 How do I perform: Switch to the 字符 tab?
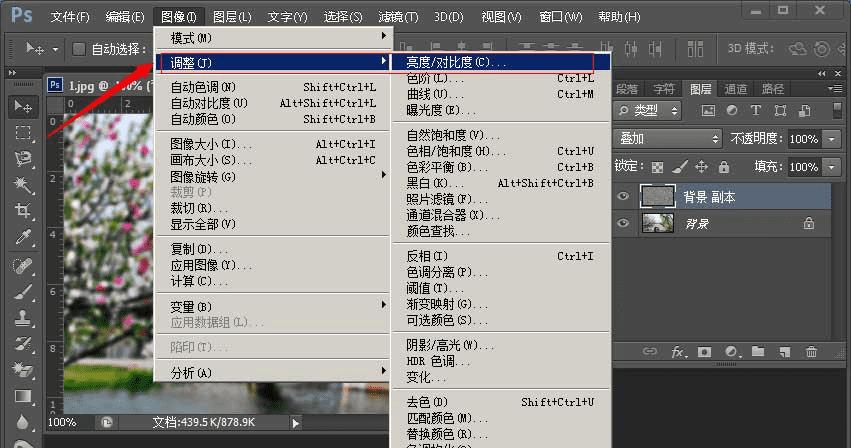(x=663, y=89)
